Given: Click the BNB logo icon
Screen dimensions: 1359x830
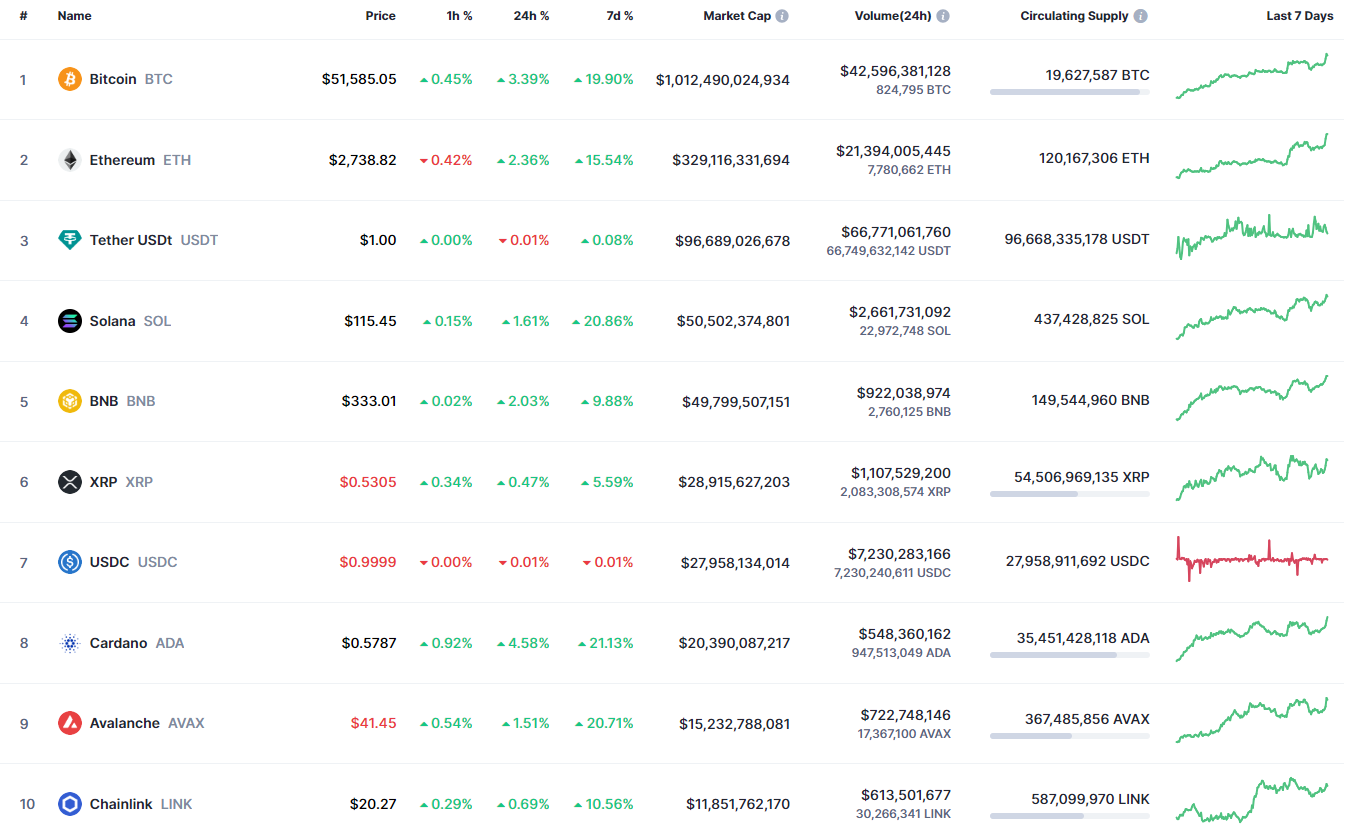Looking at the screenshot, I should click(70, 401).
